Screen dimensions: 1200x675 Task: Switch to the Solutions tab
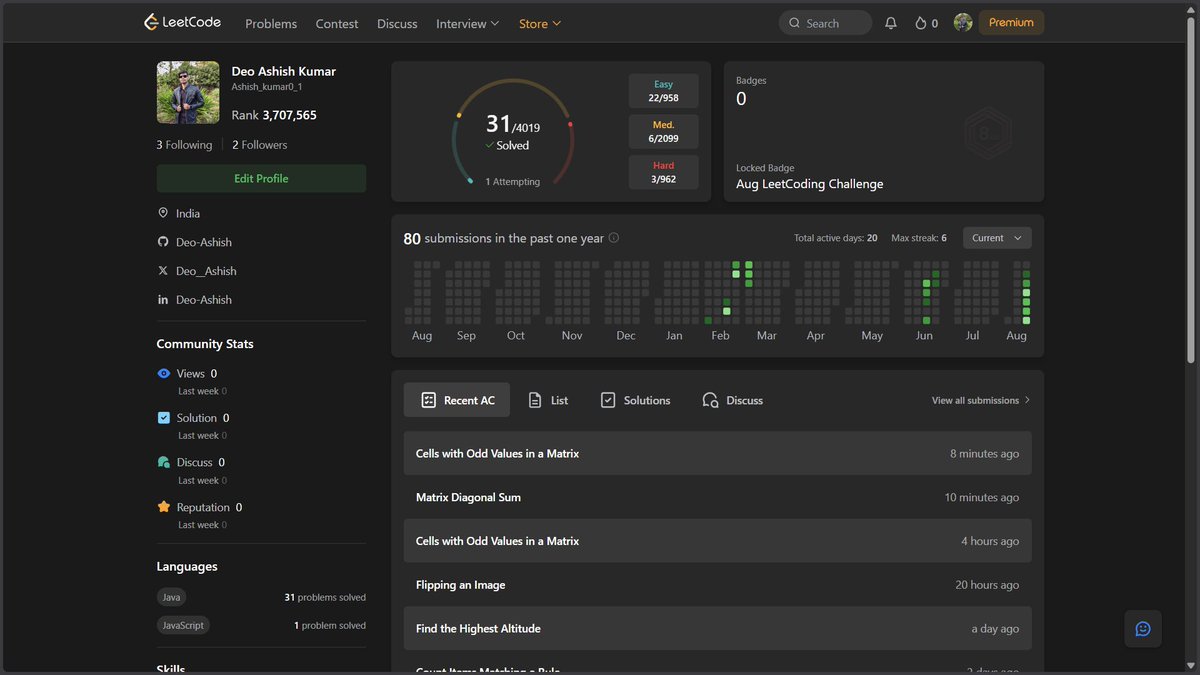pos(635,400)
